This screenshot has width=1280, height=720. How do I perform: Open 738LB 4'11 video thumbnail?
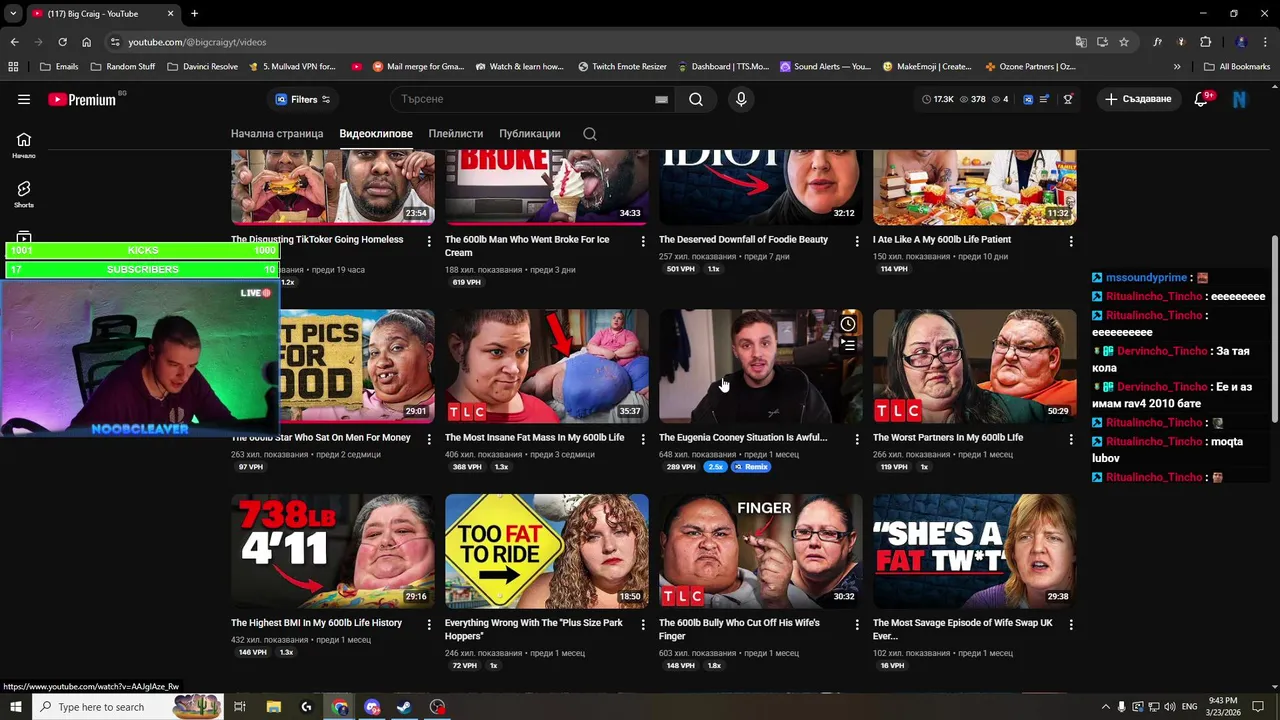(x=333, y=551)
